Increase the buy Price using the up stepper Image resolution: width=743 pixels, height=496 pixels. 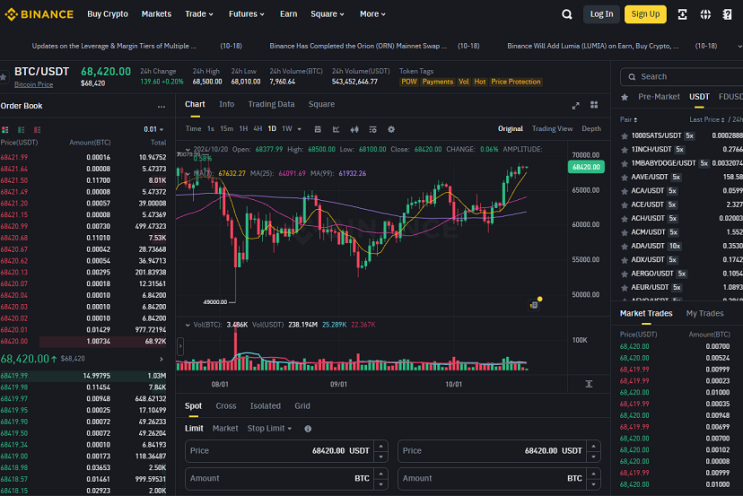tap(381, 446)
